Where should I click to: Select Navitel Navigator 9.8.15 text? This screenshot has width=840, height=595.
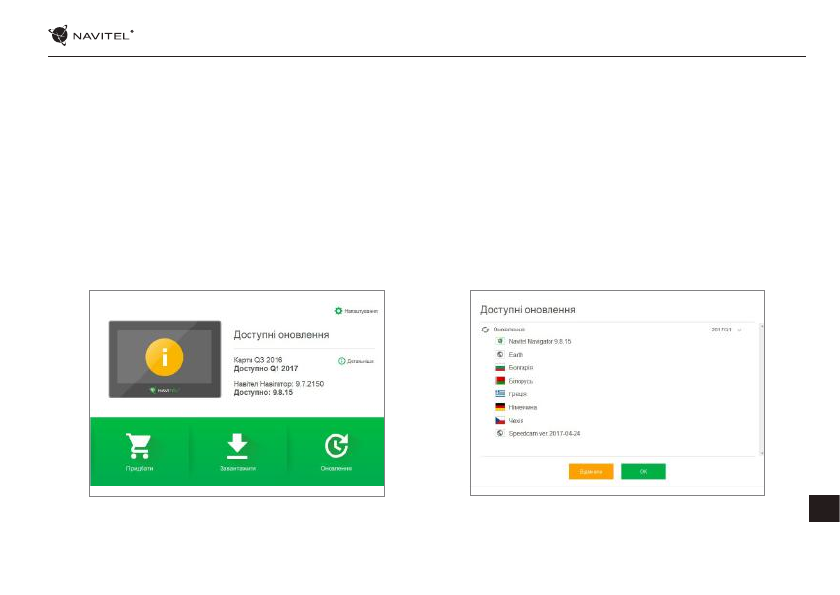(x=539, y=342)
